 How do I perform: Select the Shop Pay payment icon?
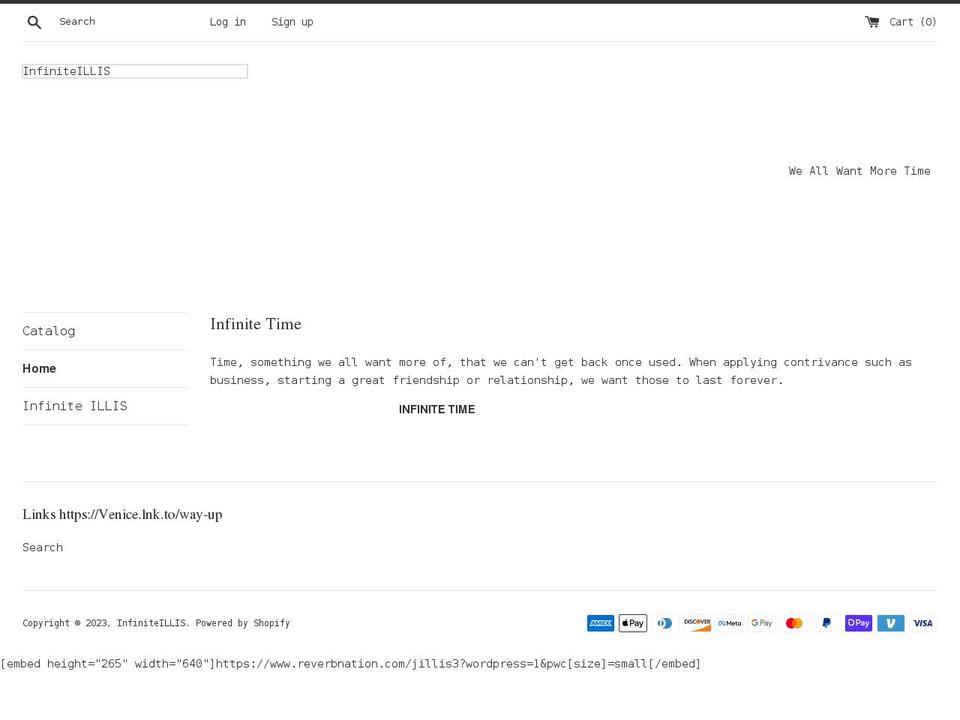(x=858, y=623)
